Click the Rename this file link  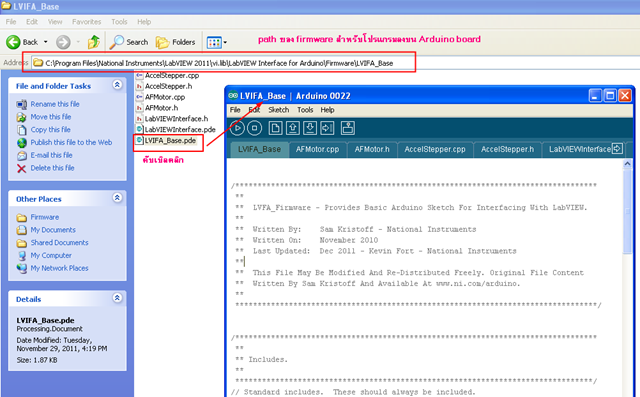(55, 104)
